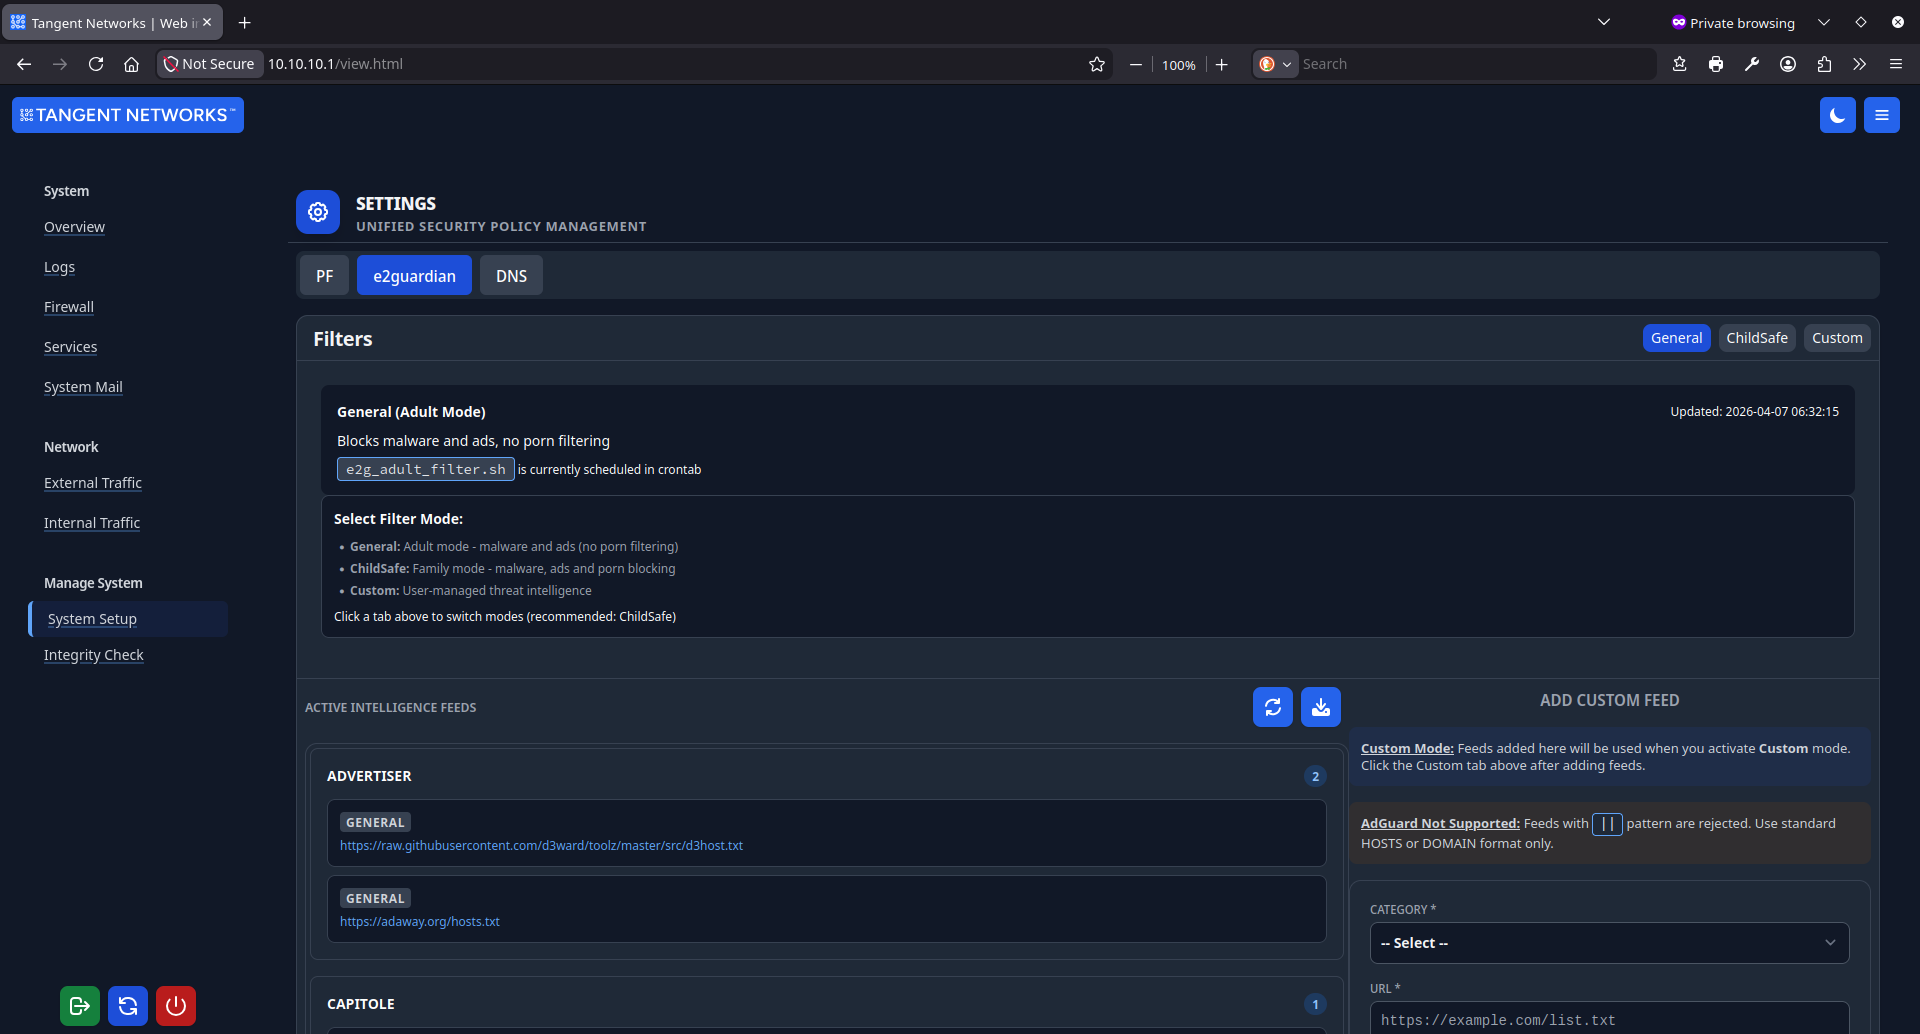Click the green logout icon at bottom left
This screenshot has height=1034, width=1920.
click(79, 1006)
